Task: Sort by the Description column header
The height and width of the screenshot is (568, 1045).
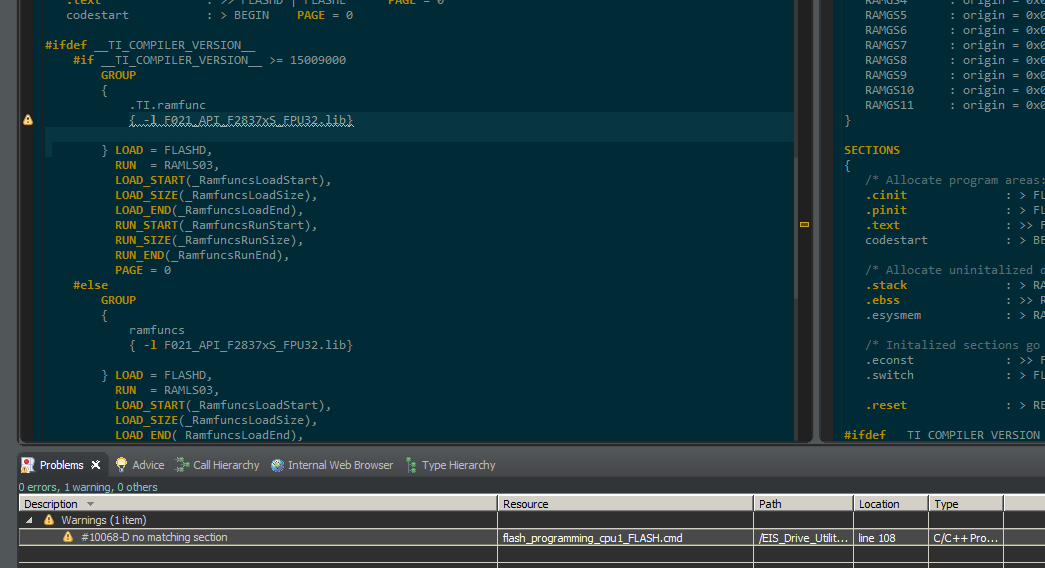Action: point(258,504)
